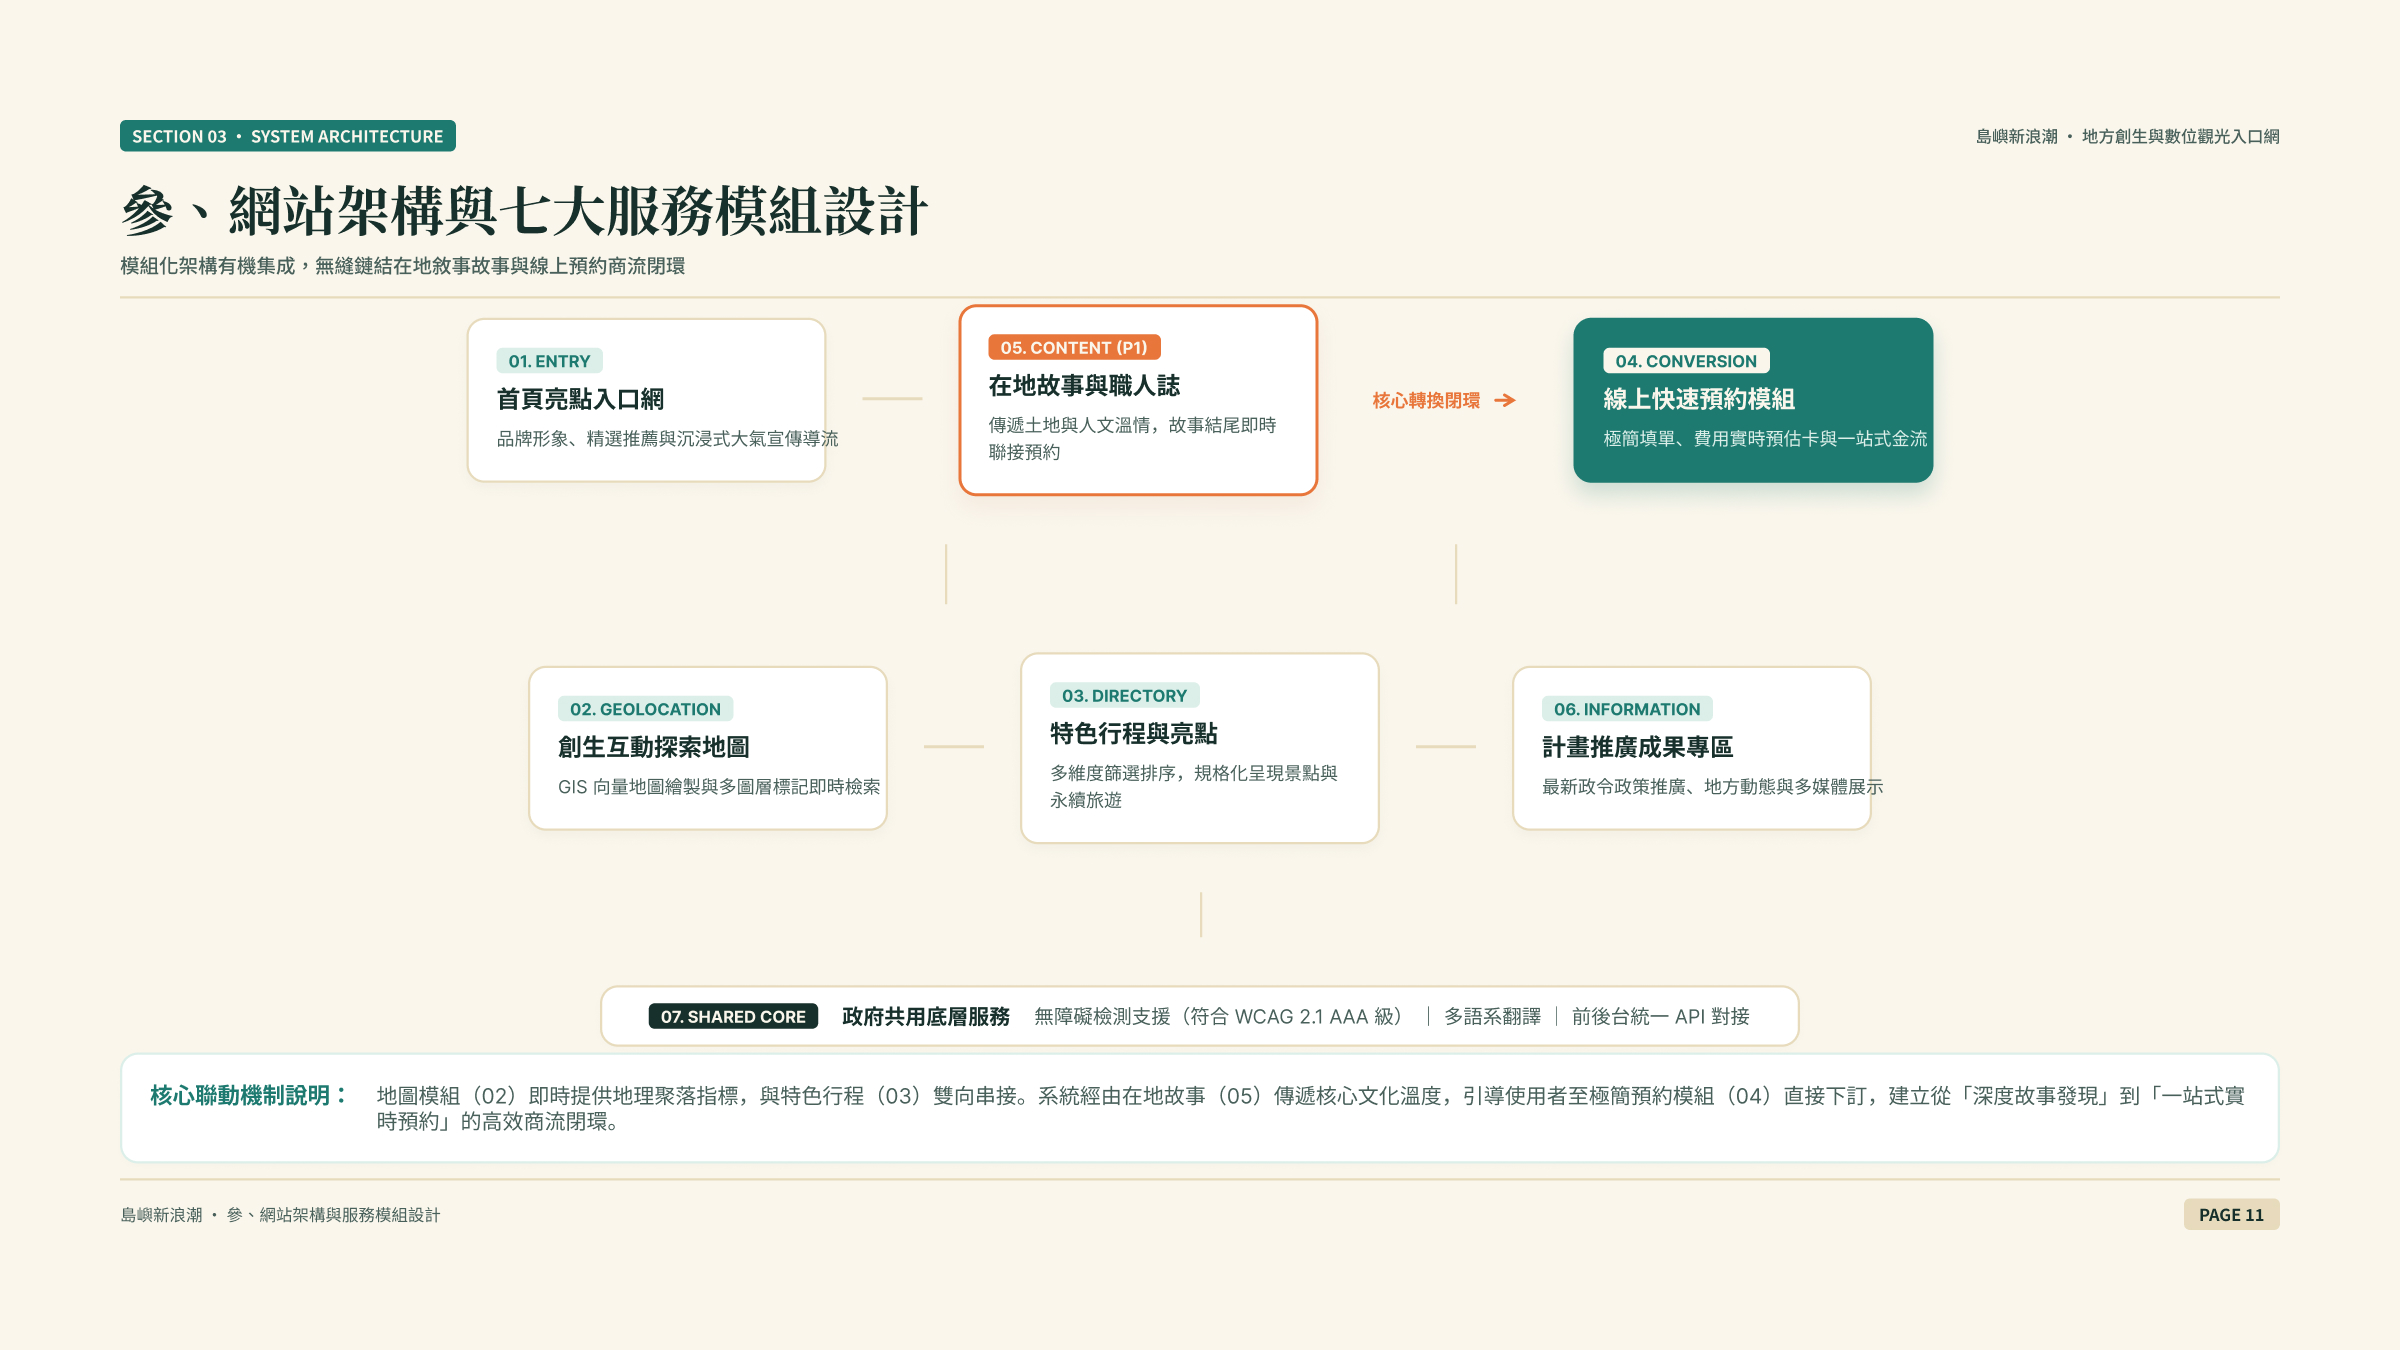The height and width of the screenshot is (1350, 2400).
Task: Select the 首頁亮點入口網 card heading
Action: pos(580,399)
